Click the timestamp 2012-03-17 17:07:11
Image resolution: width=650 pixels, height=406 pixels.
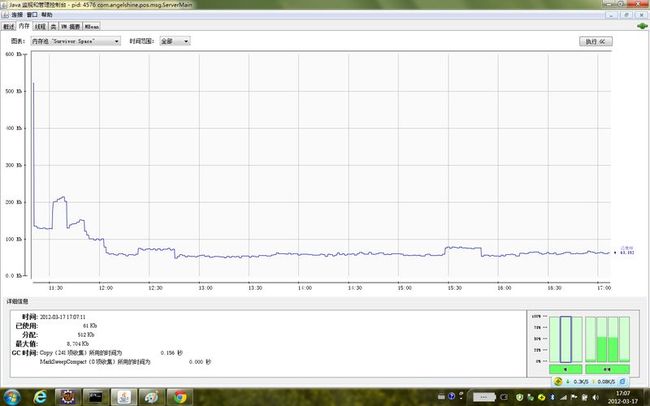[x=63, y=317]
